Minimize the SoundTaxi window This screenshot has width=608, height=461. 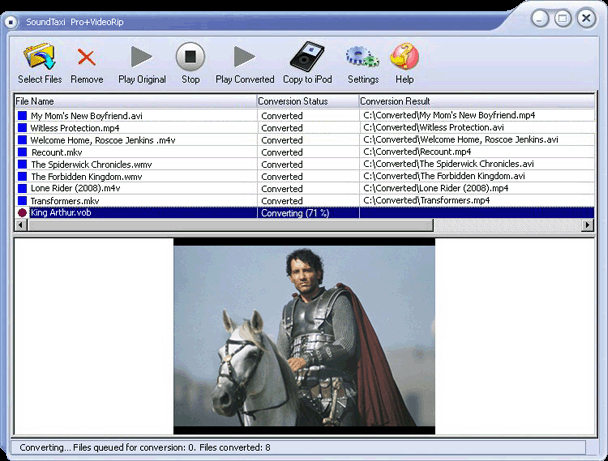pos(540,18)
